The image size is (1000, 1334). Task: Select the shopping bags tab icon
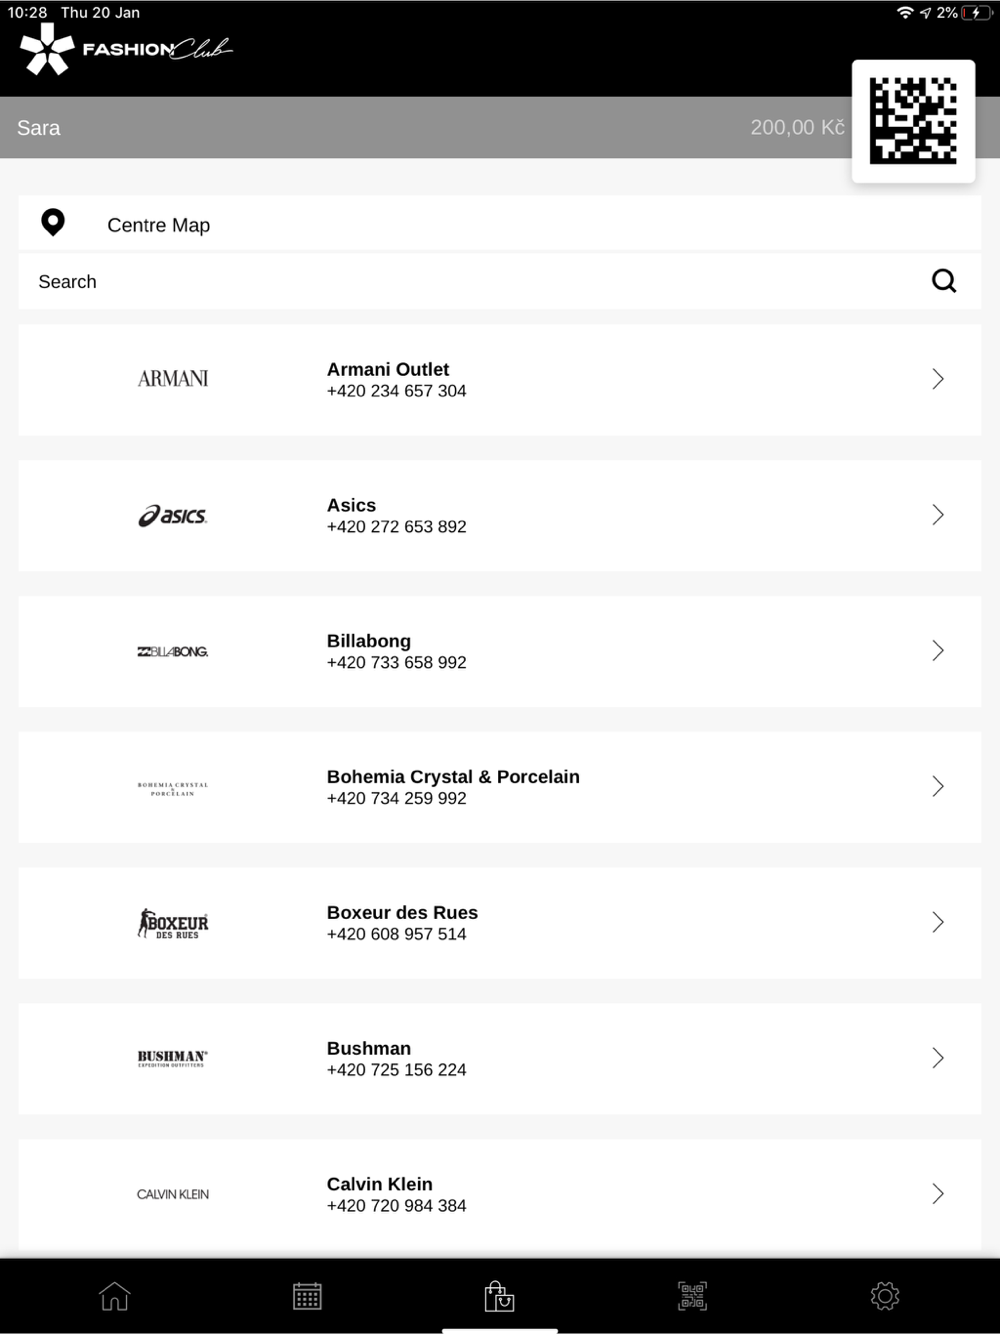[499, 1296]
